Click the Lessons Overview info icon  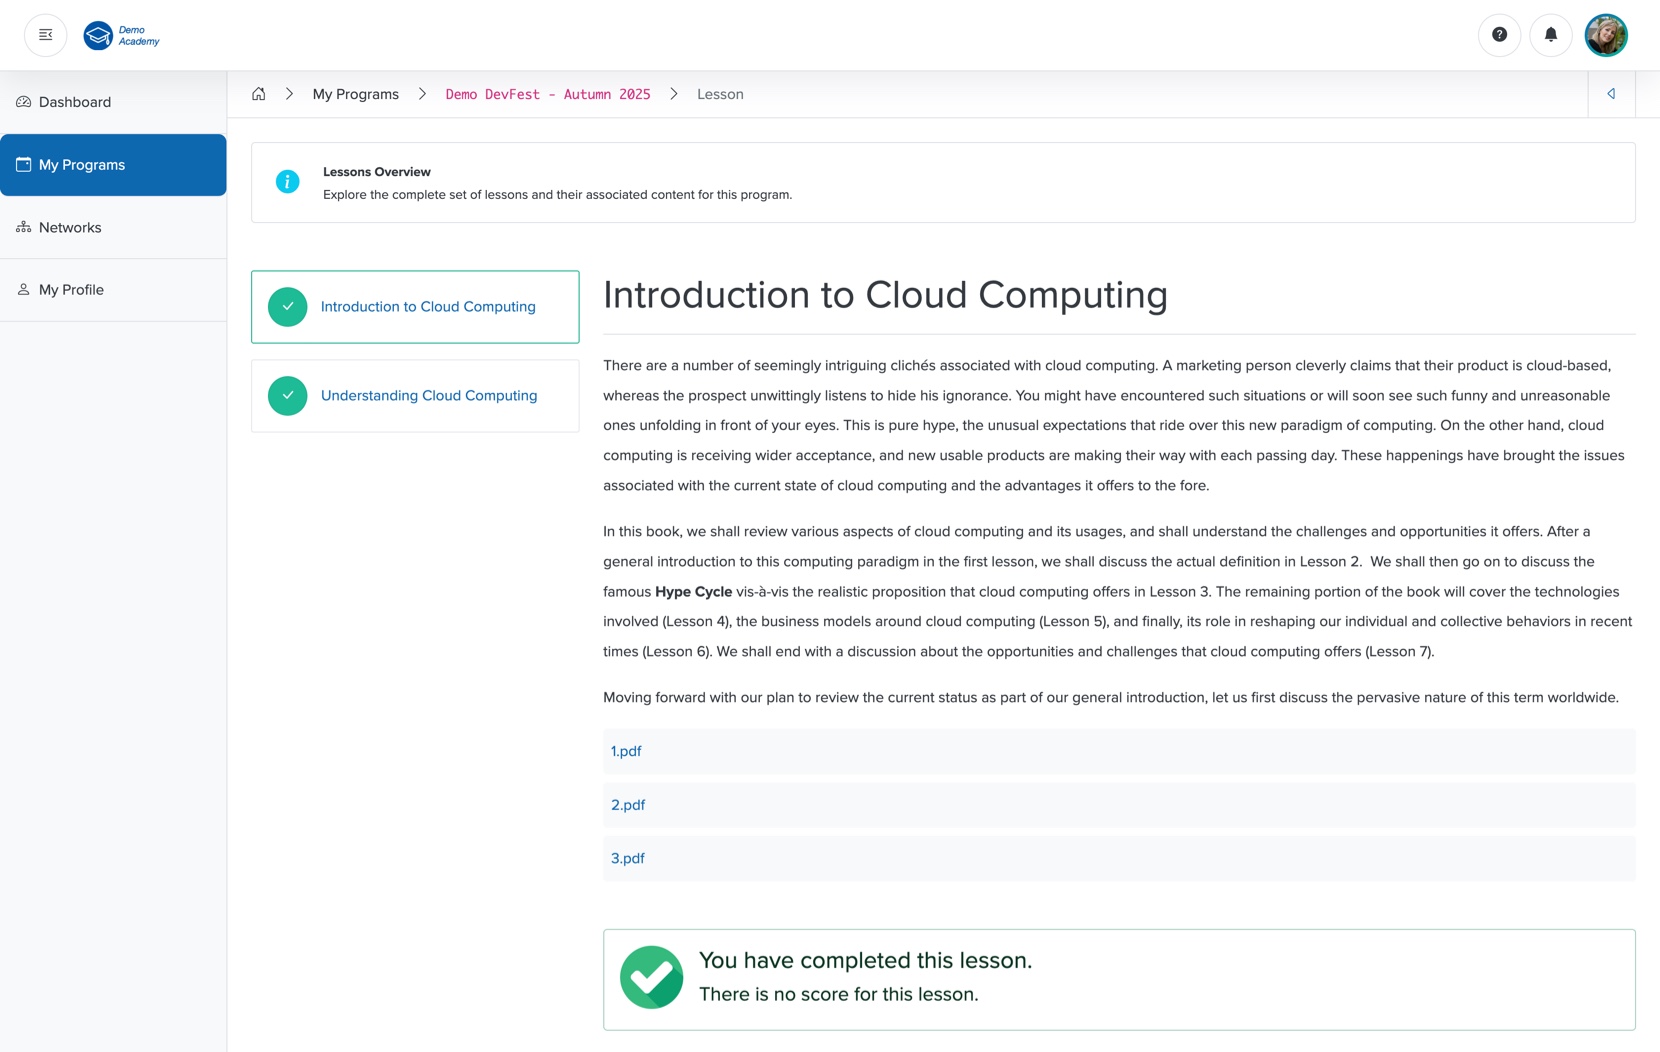tap(287, 182)
